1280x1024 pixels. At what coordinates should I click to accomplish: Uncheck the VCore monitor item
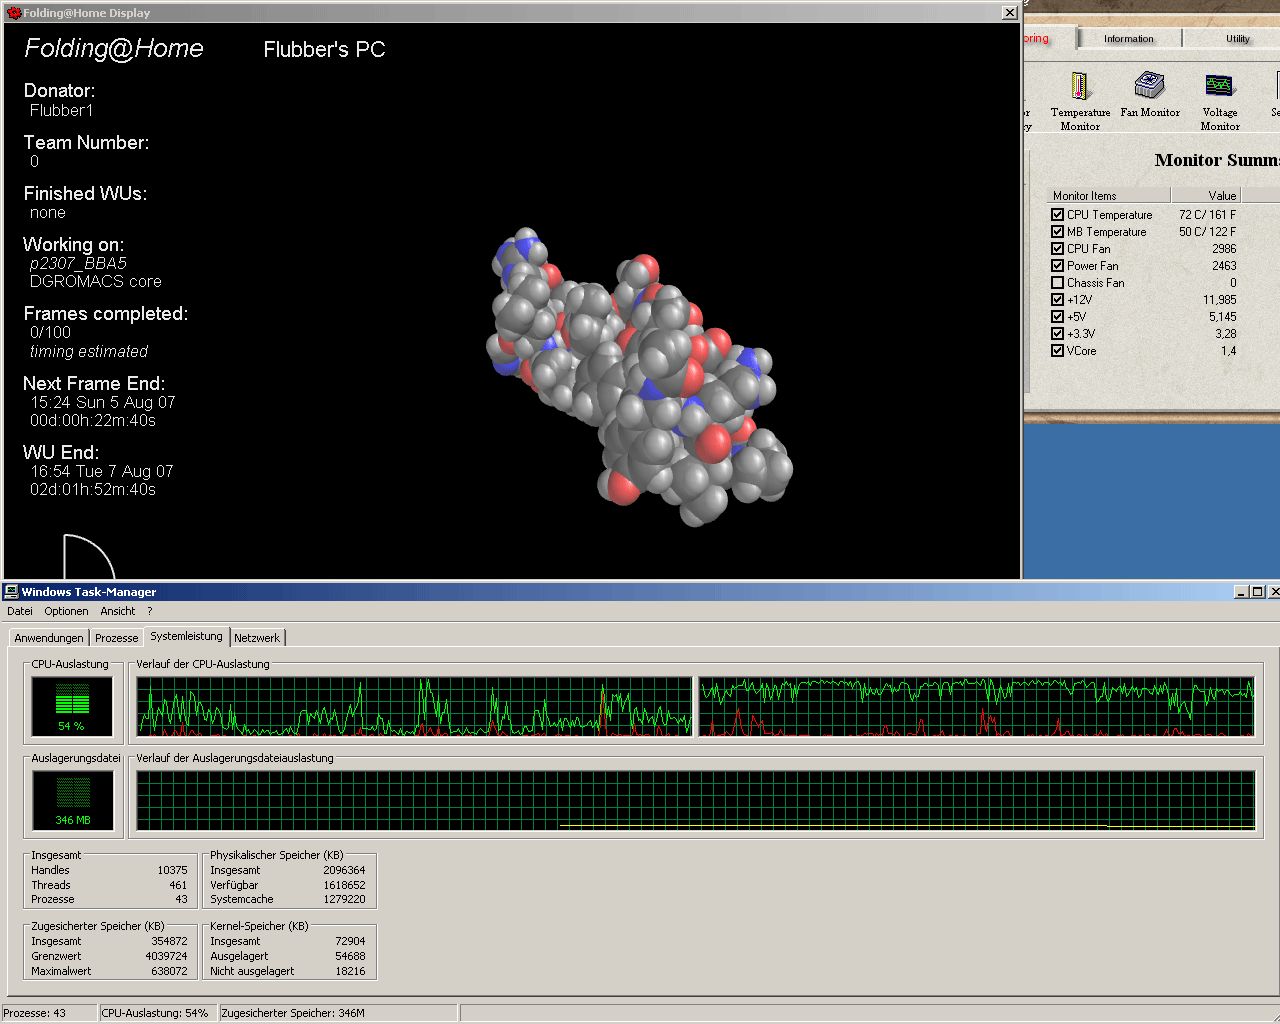pos(1057,351)
